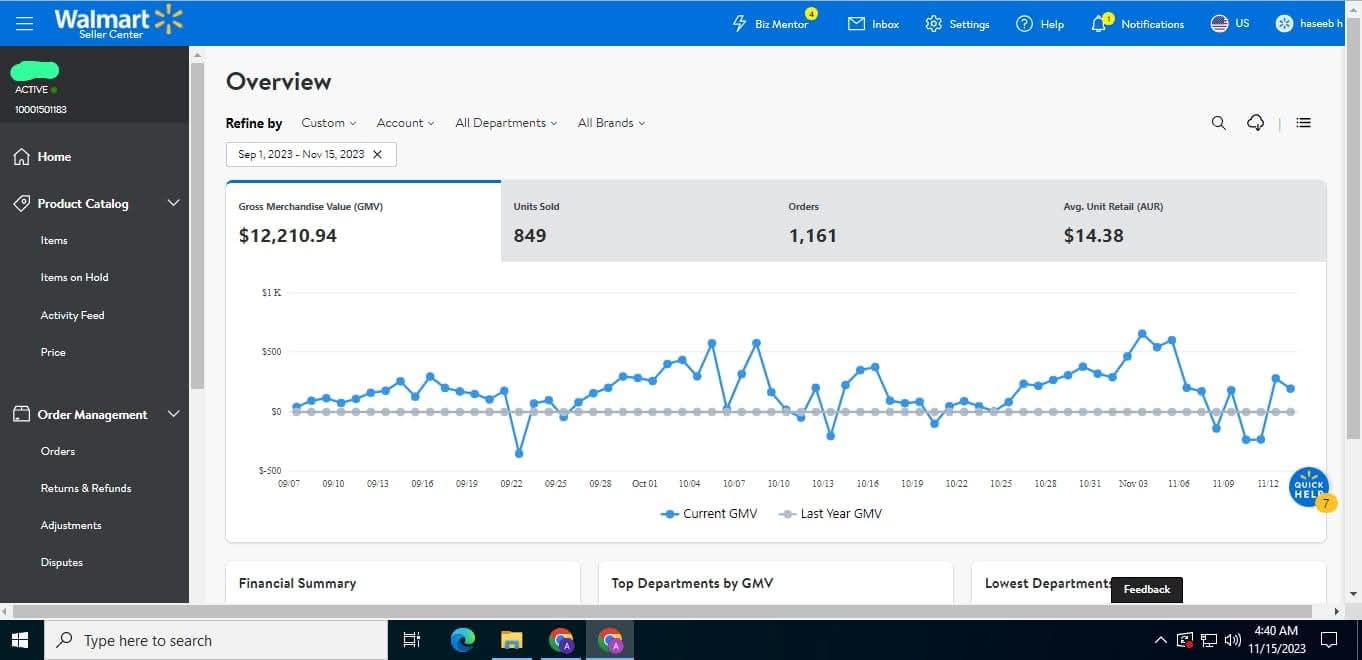Open Settings gear icon
This screenshot has width=1362, height=660.
[933, 23]
